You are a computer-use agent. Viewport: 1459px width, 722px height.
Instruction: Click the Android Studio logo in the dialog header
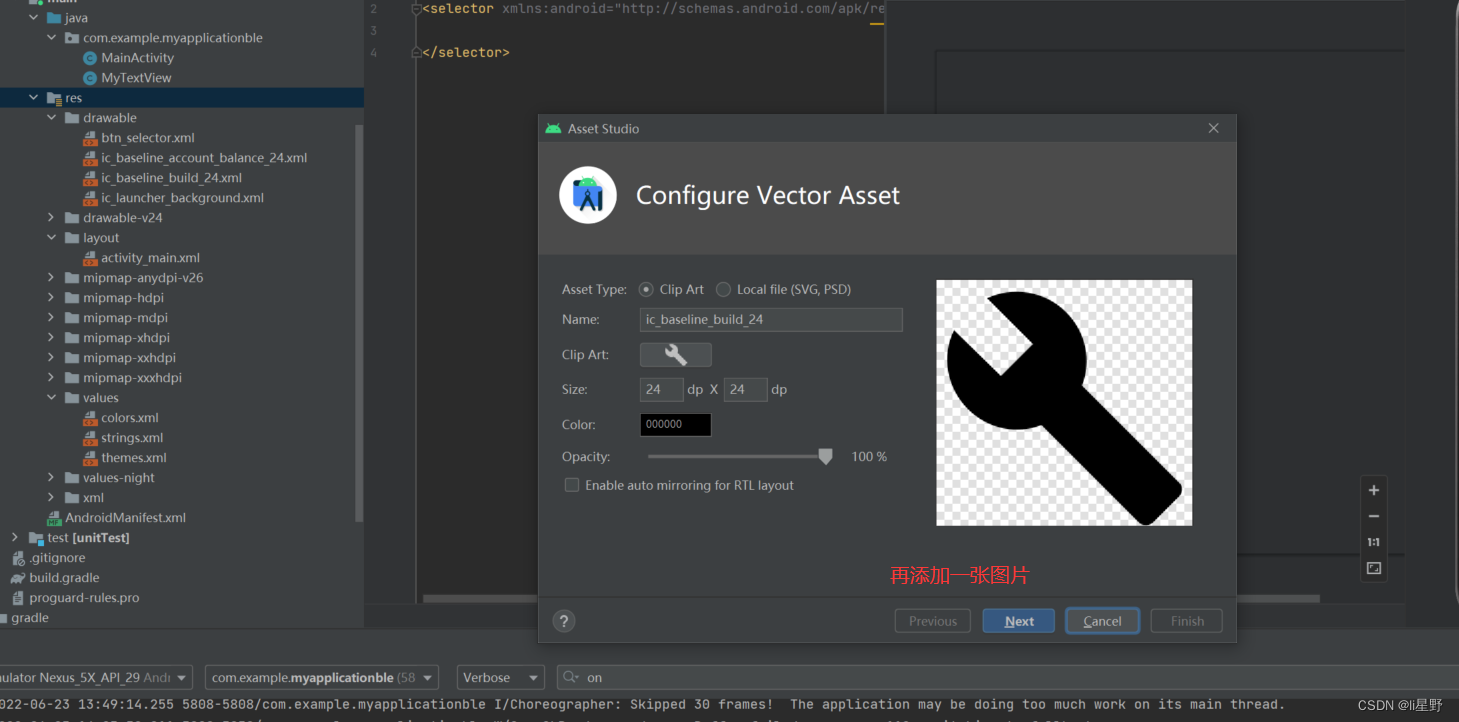click(588, 195)
